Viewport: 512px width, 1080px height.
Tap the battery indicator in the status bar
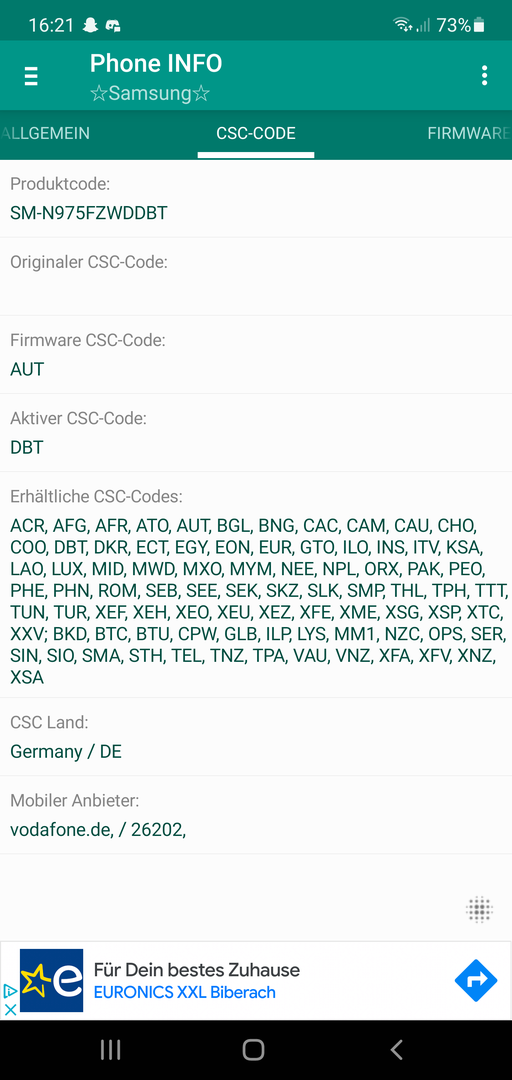click(x=479, y=25)
